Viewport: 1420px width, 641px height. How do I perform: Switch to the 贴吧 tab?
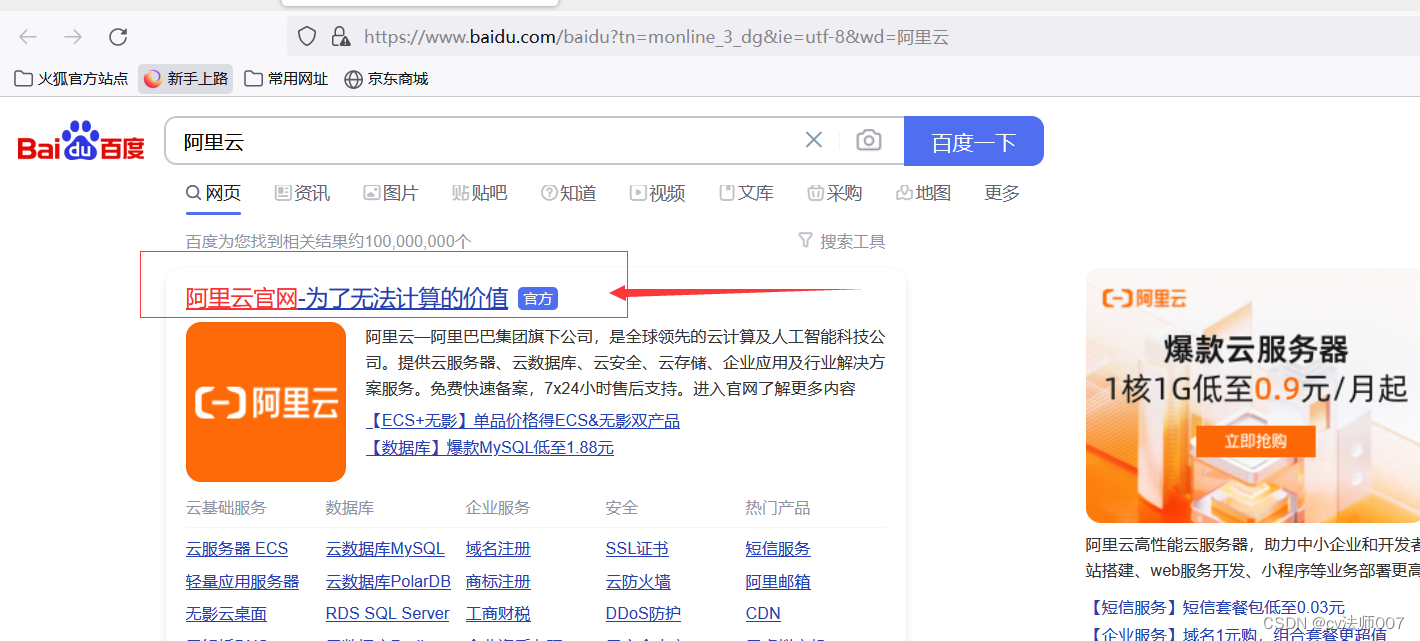(480, 193)
